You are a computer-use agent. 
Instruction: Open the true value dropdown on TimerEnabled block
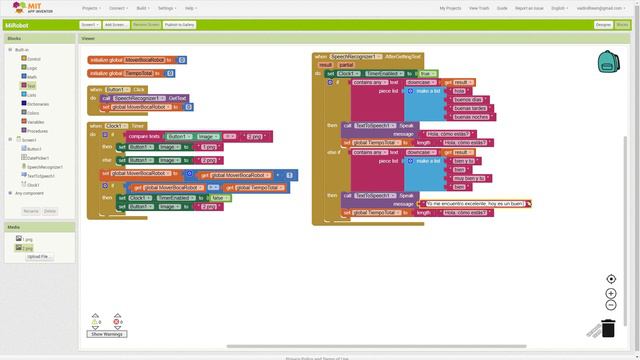[x=428, y=73]
